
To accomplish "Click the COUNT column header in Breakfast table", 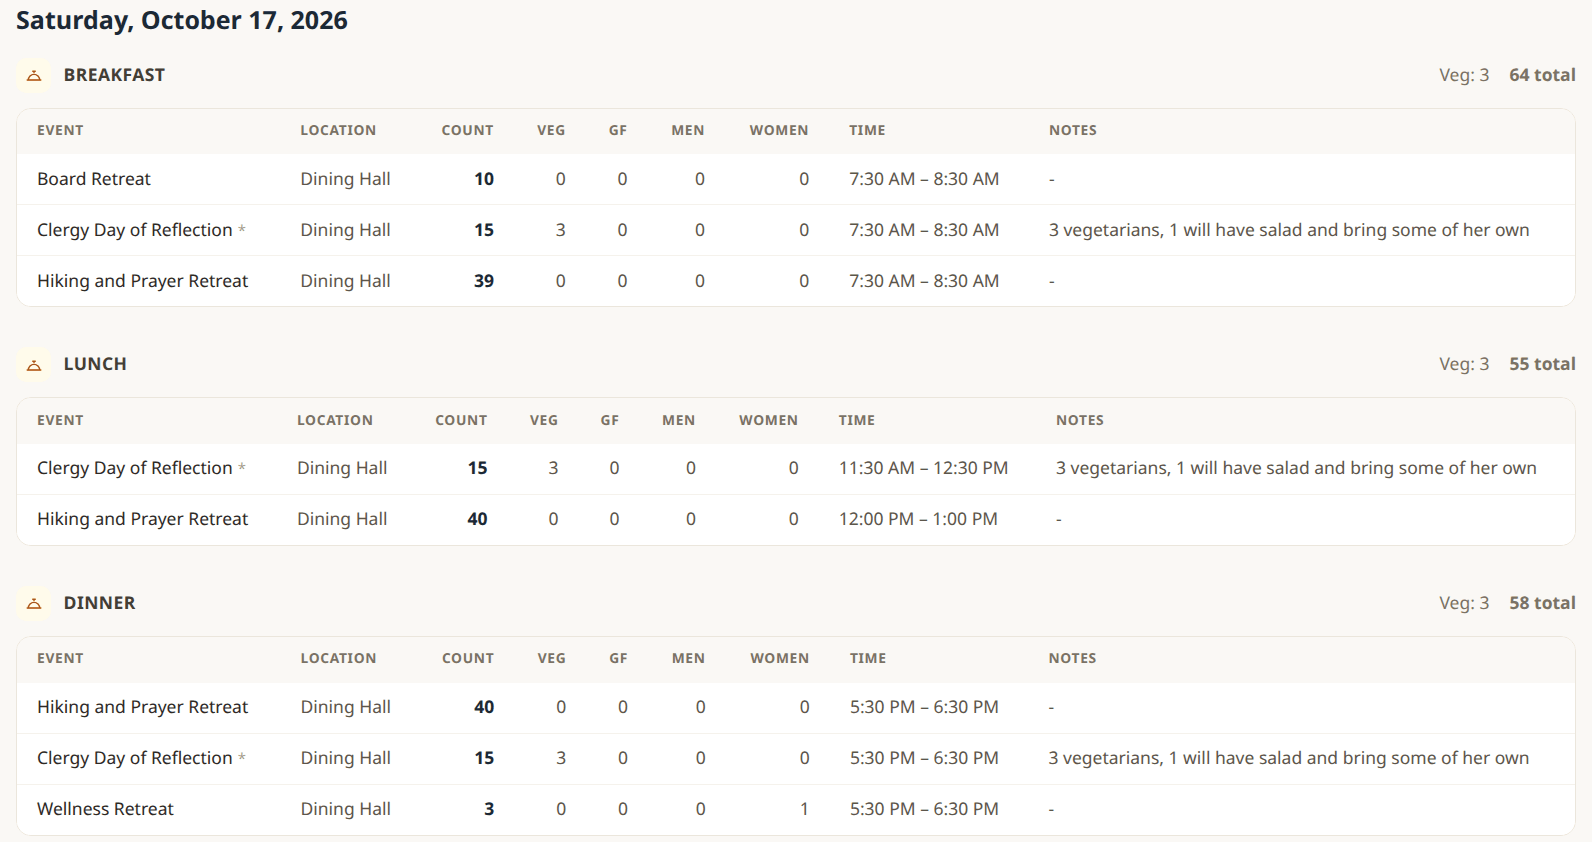I will (x=467, y=130).
